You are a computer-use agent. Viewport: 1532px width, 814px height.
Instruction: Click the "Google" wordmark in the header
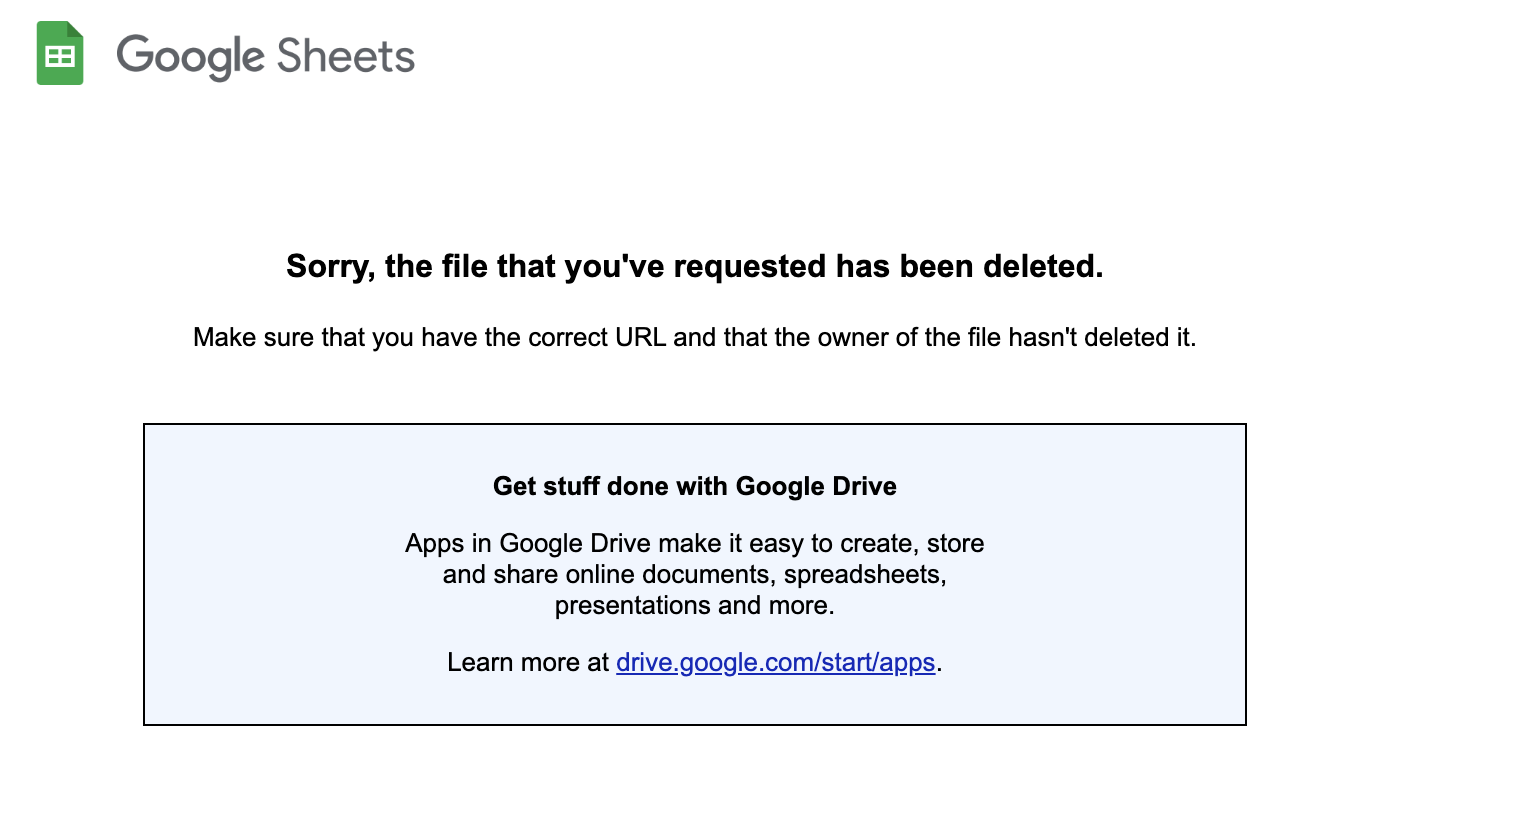click(x=189, y=56)
